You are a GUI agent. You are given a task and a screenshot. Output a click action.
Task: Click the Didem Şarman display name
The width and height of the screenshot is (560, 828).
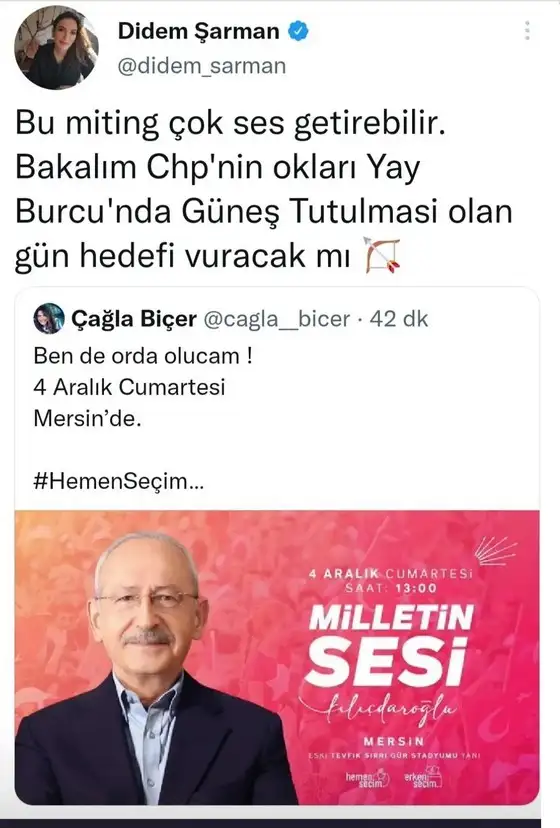(199, 31)
